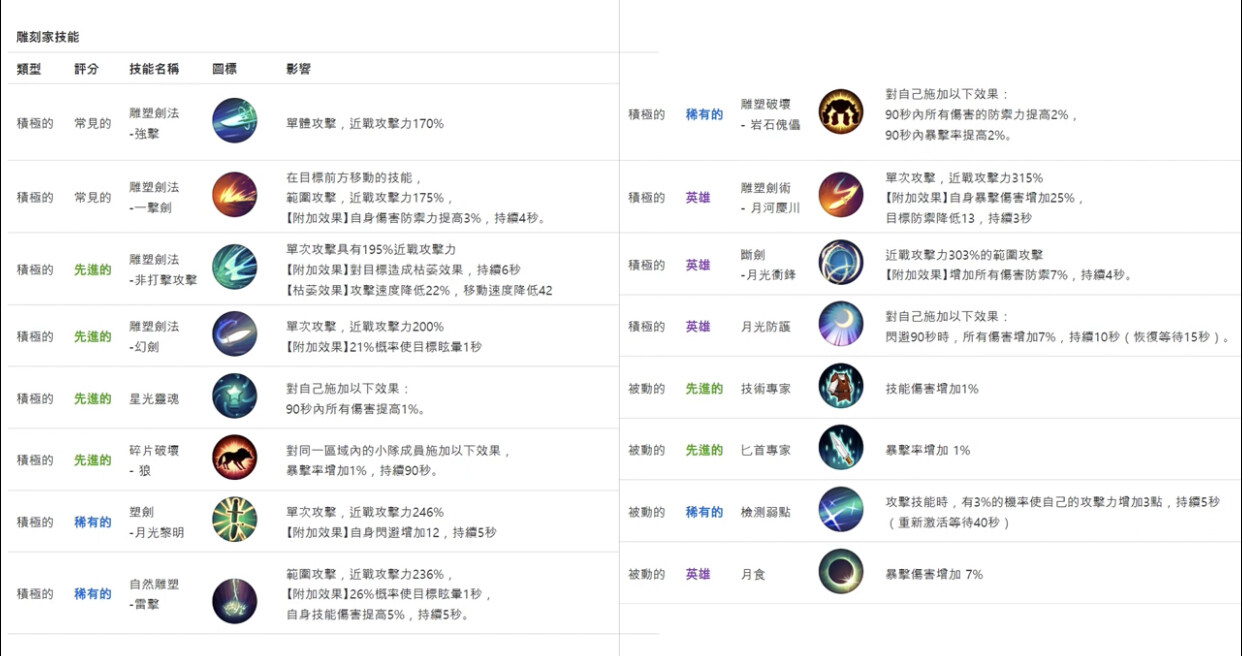Screen dimensions: 1242x656
Task: Click the 強擊 sword skill icon
Action: click(234, 121)
